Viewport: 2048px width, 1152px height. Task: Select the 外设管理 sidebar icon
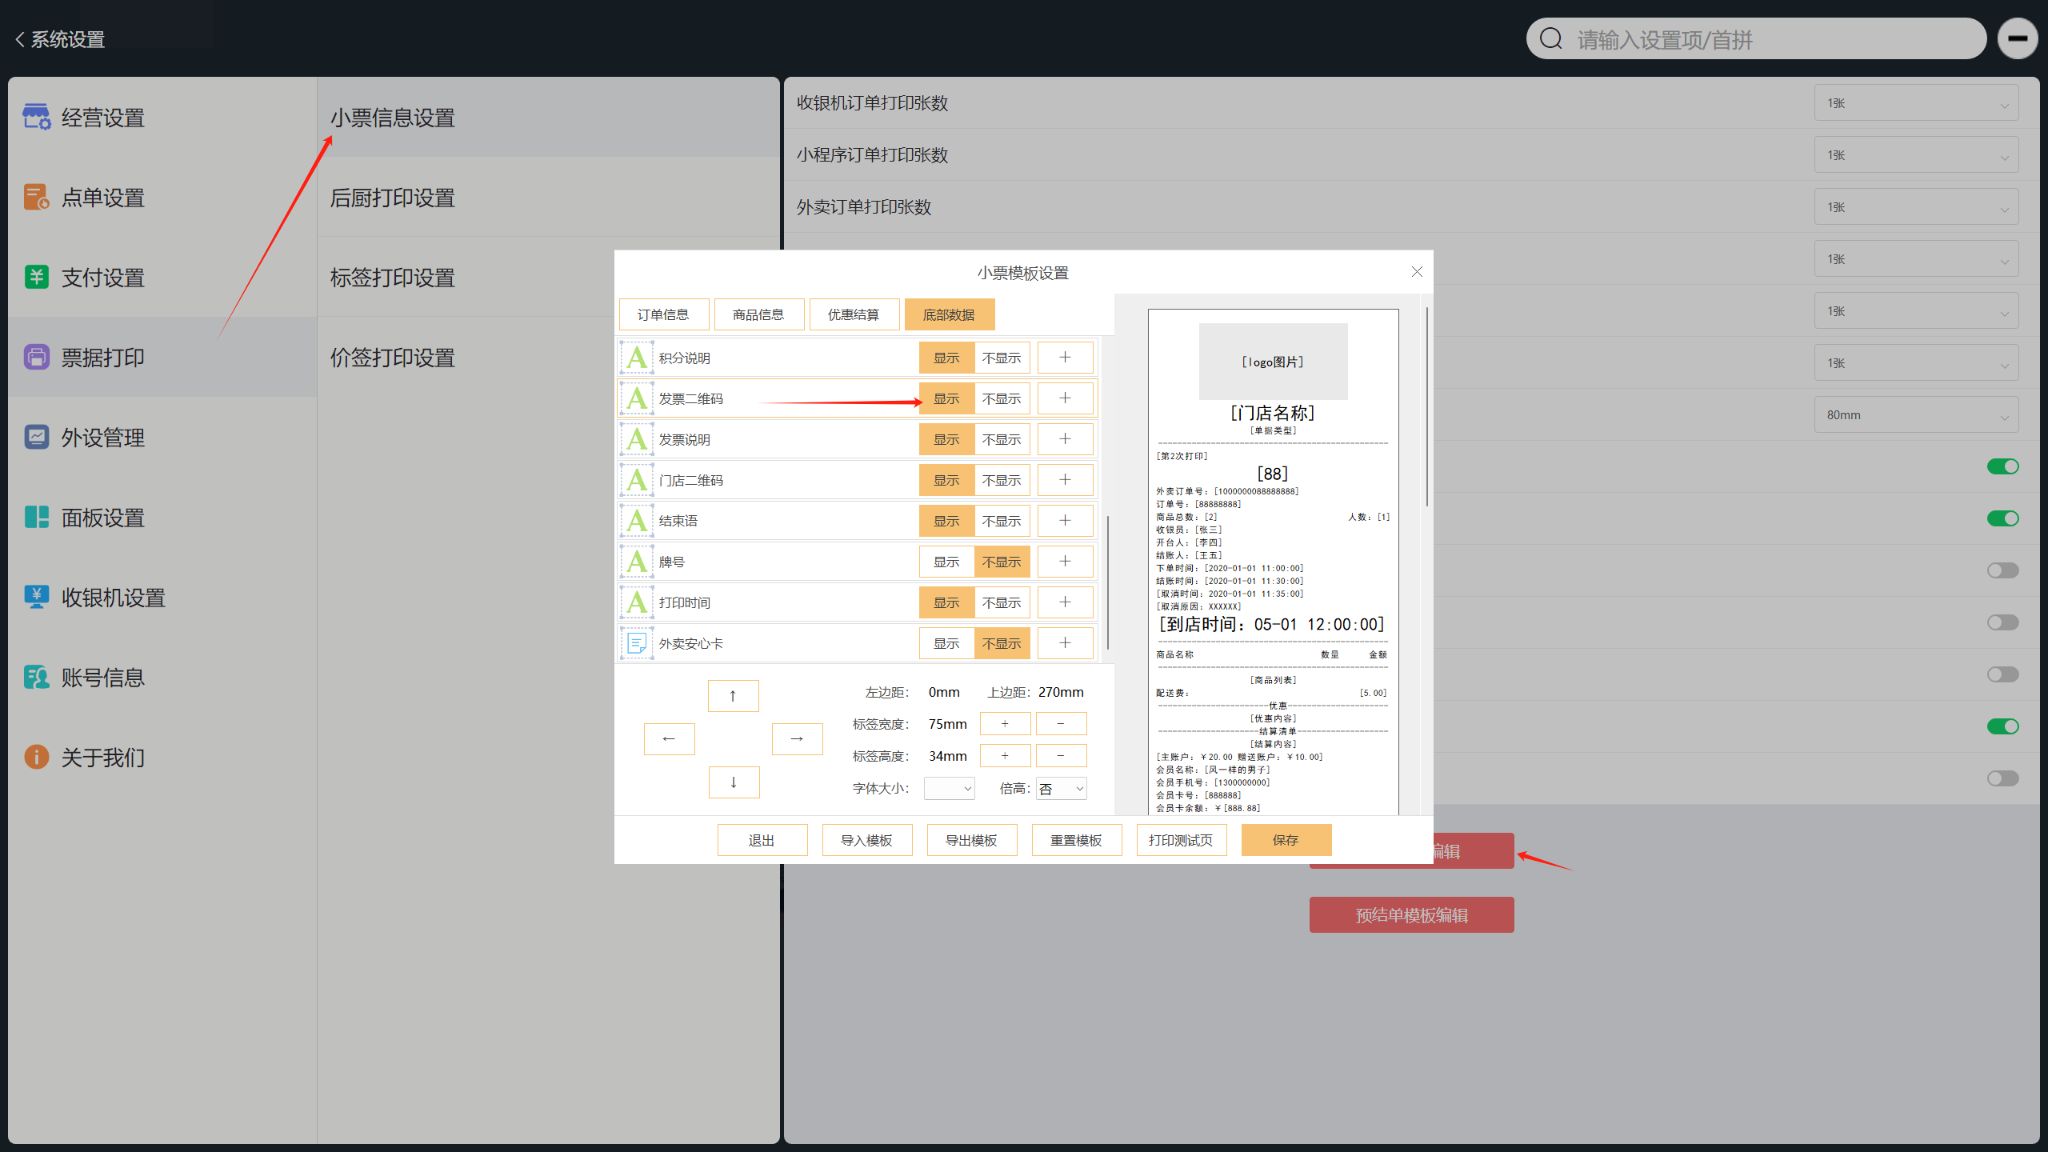click(37, 437)
